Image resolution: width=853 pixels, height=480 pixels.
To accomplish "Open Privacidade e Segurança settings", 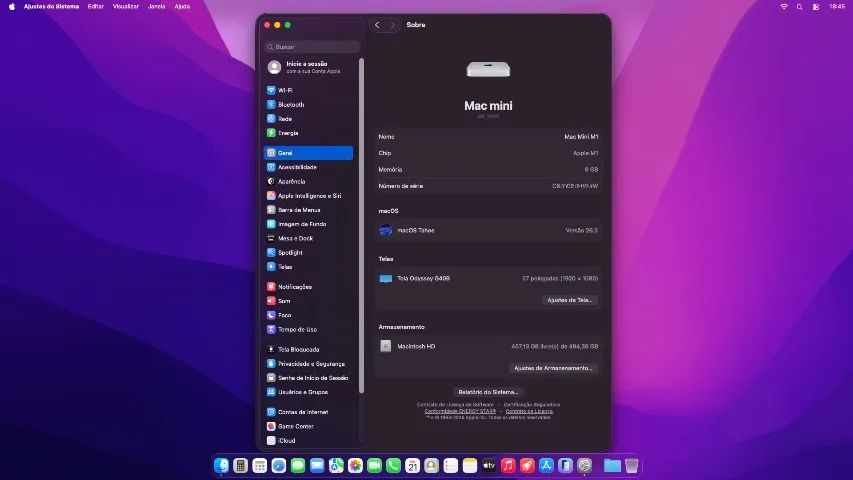I will tap(308, 364).
